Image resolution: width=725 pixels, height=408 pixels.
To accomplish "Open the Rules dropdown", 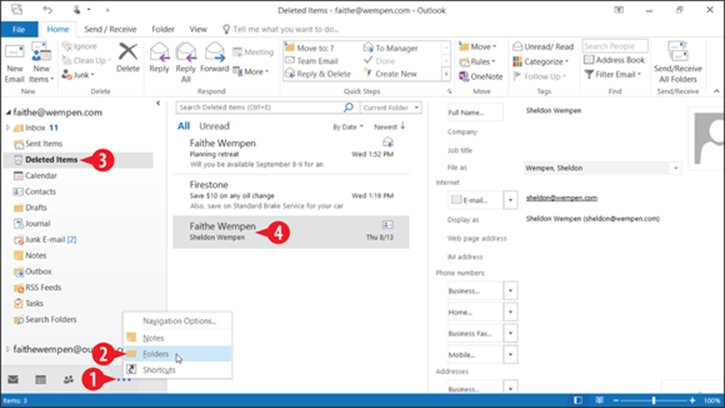I will pyautogui.click(x=477, y=62).
